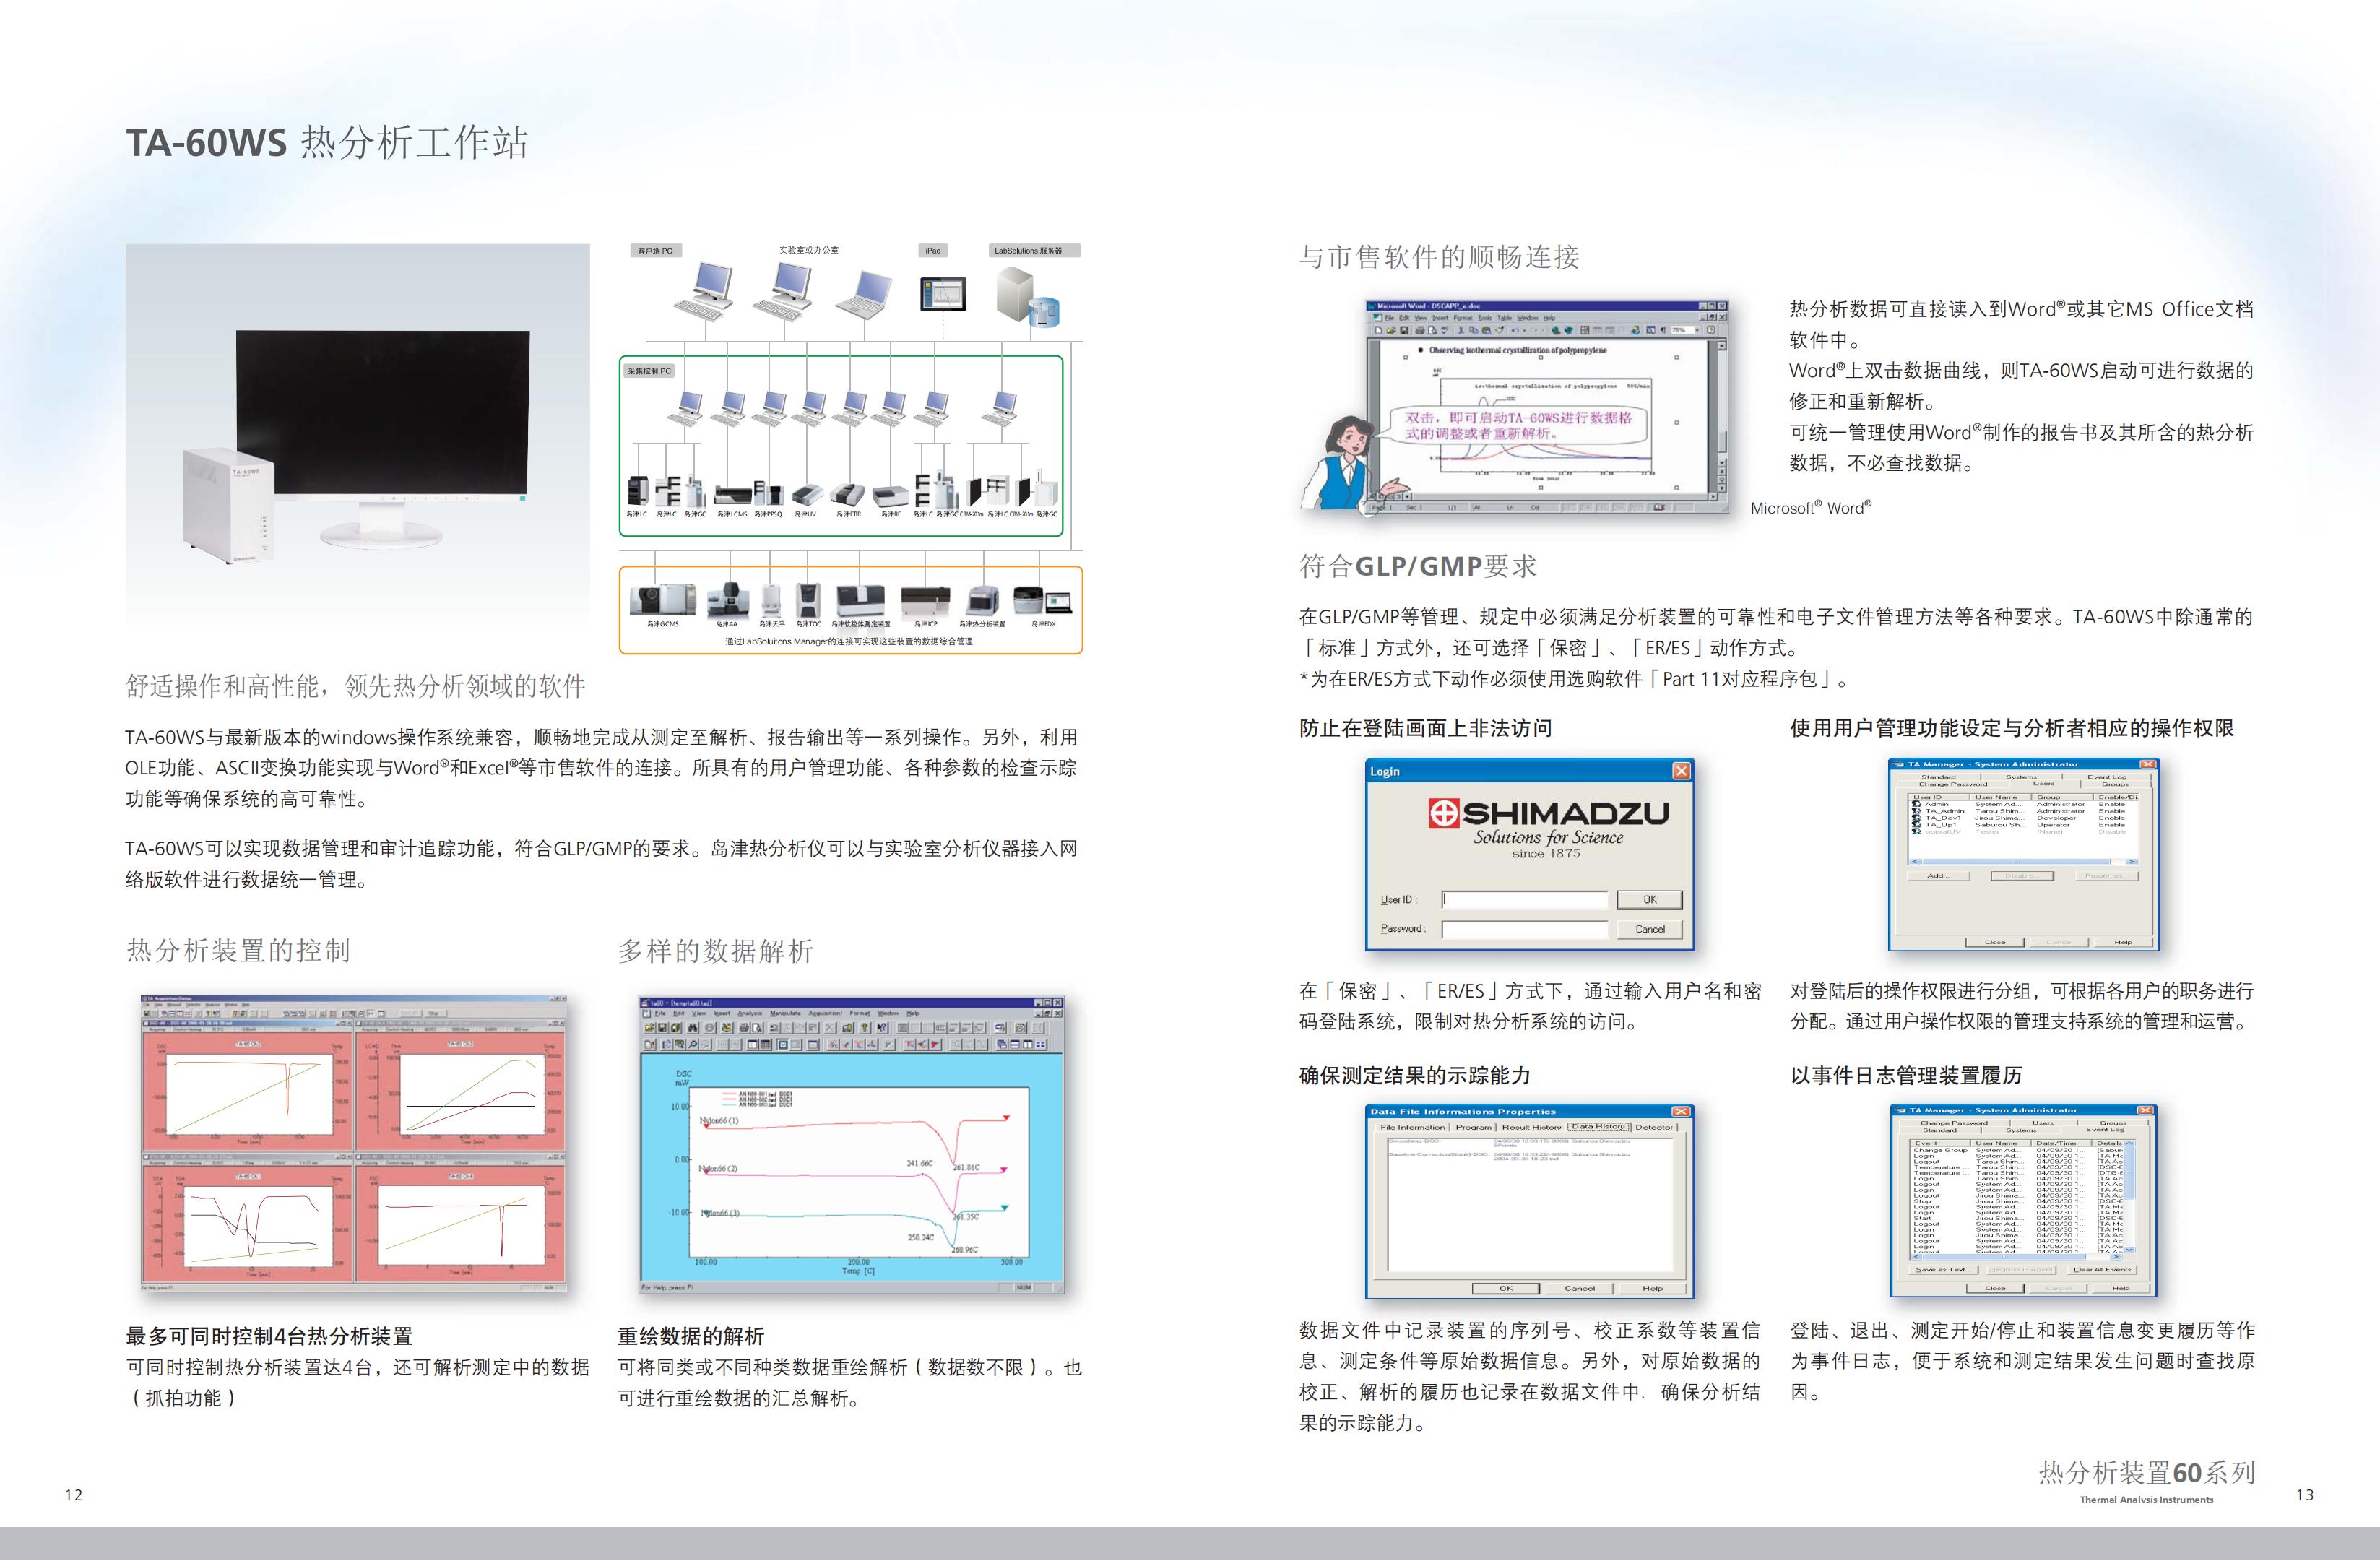Click the binoculars Find icon in ta60
The height and width of the screenshot is (1561, 2380).
[692, 1028]
